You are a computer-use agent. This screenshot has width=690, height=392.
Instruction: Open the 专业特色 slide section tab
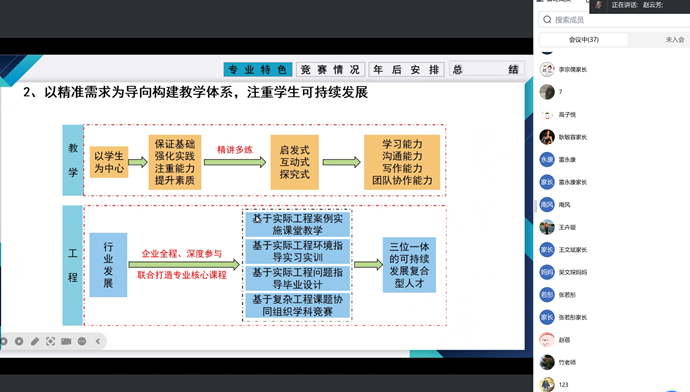[x=258, y=70]
